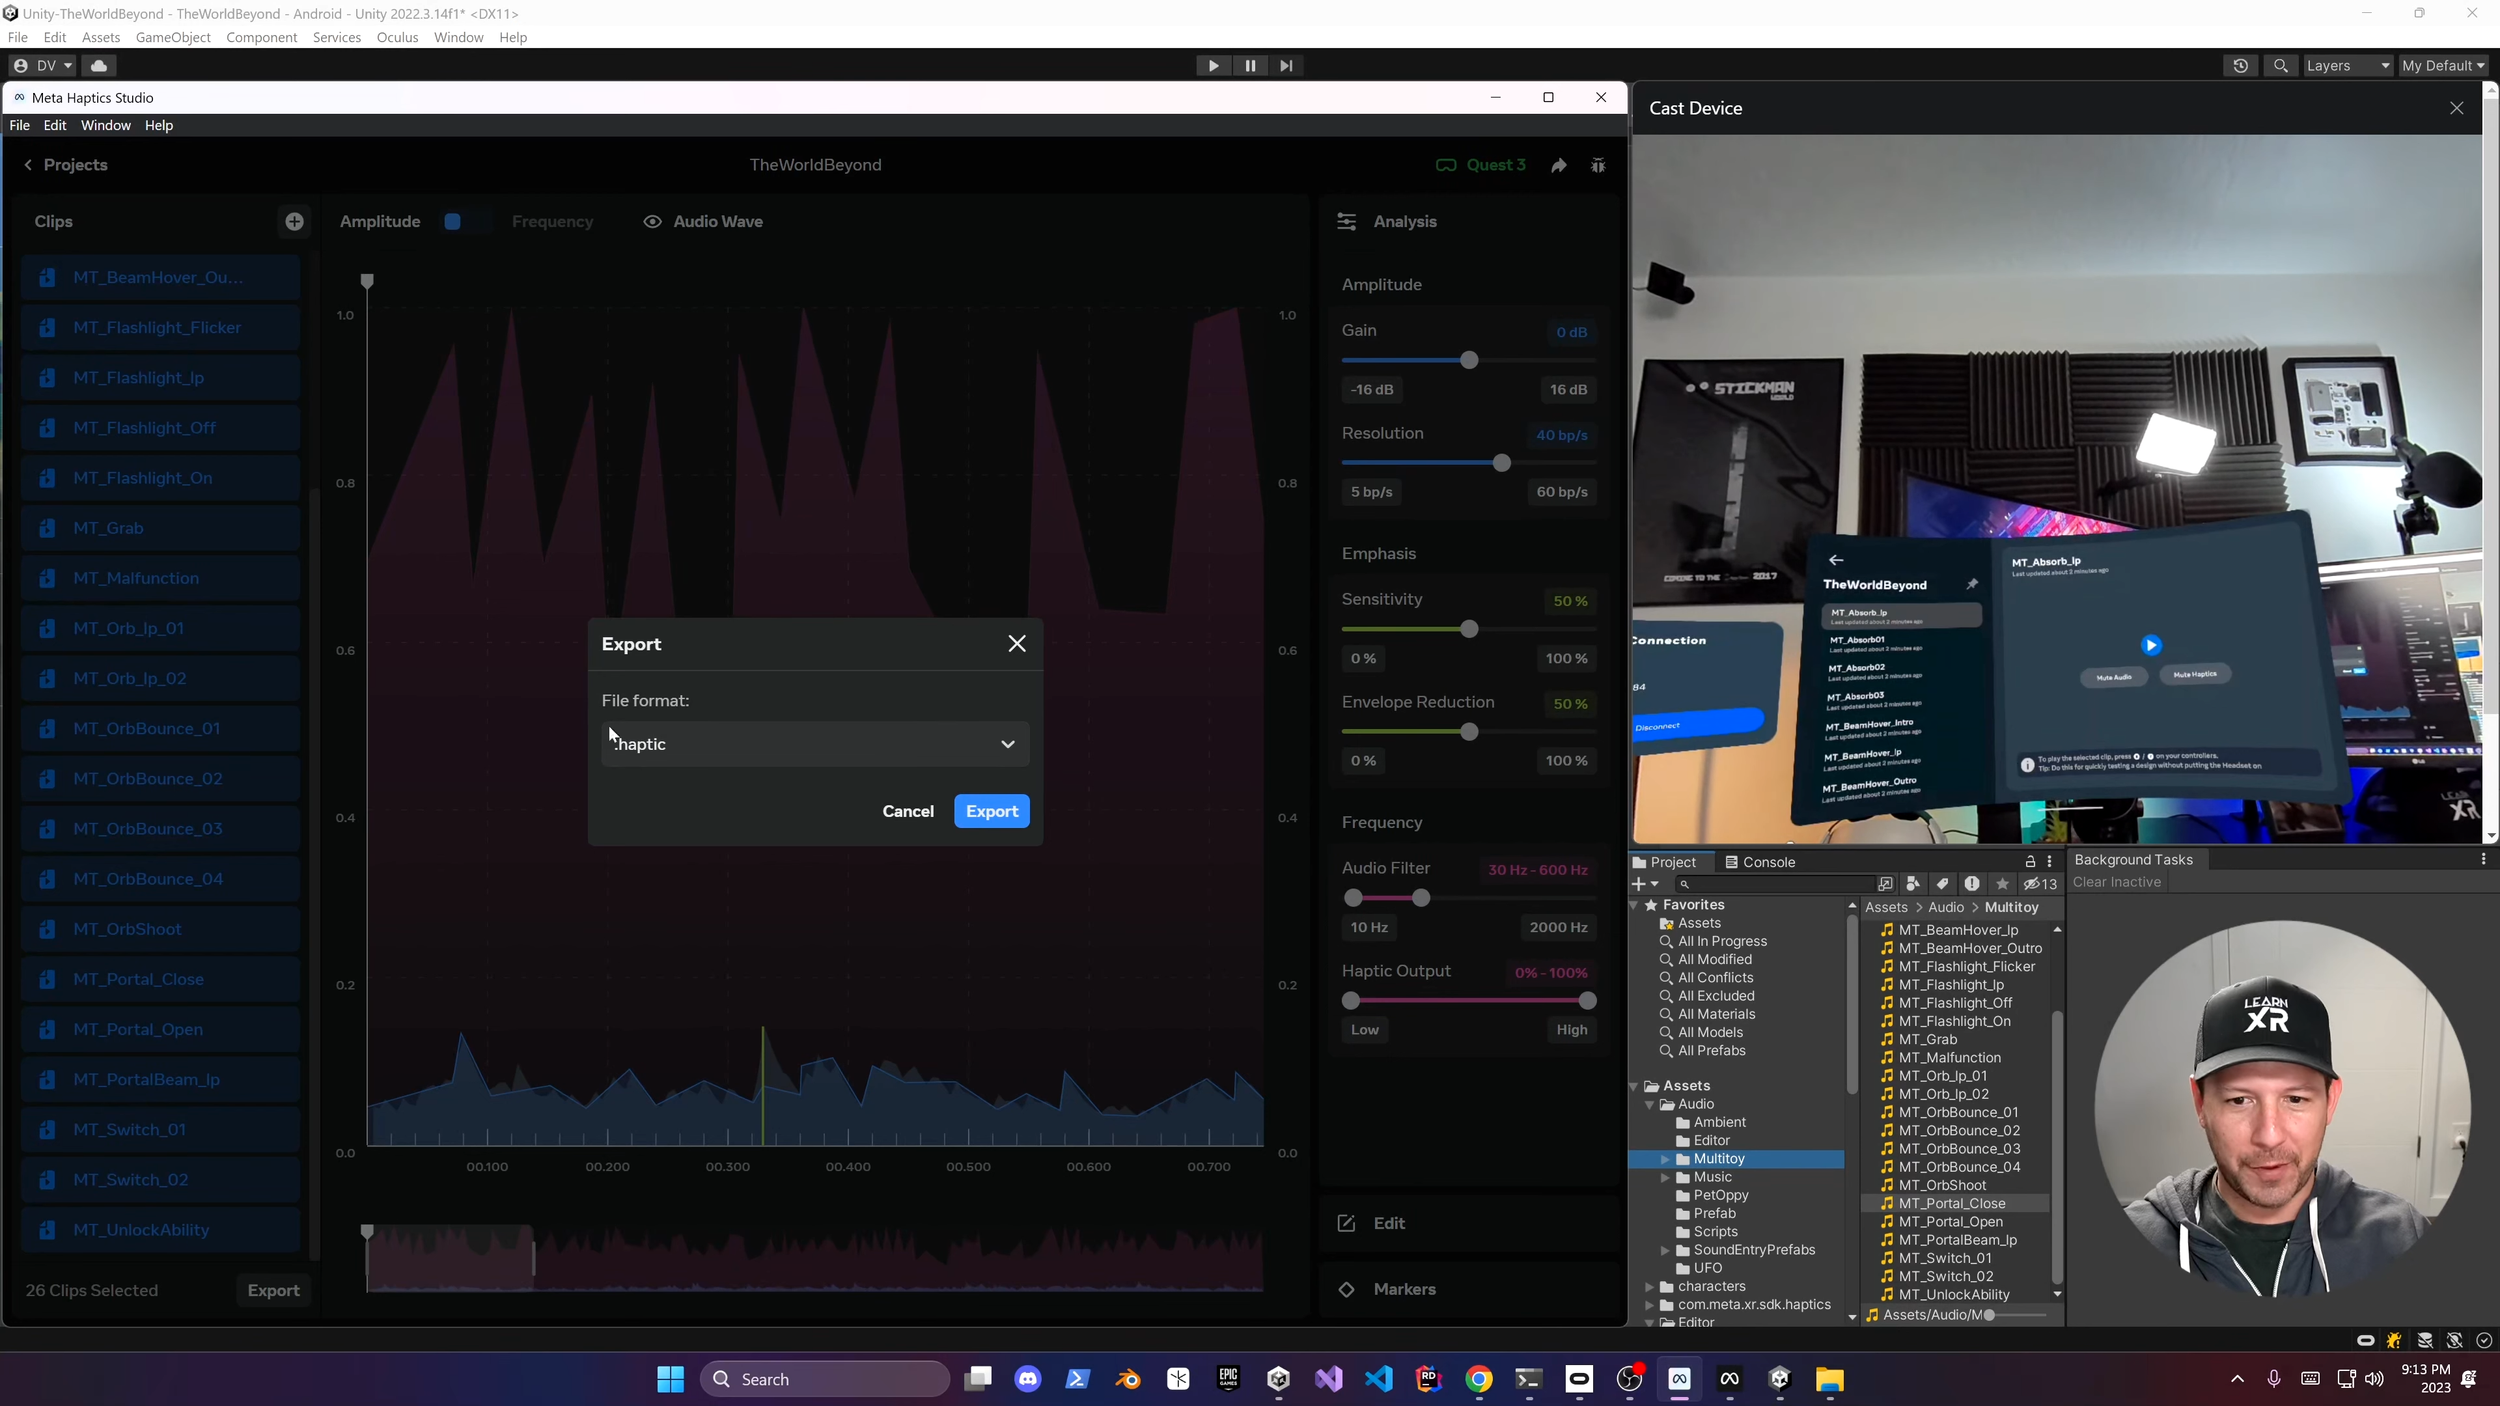Expand the Music folder in Project tree
Screen dimensions: 2500x1406
[1665, 1178]
